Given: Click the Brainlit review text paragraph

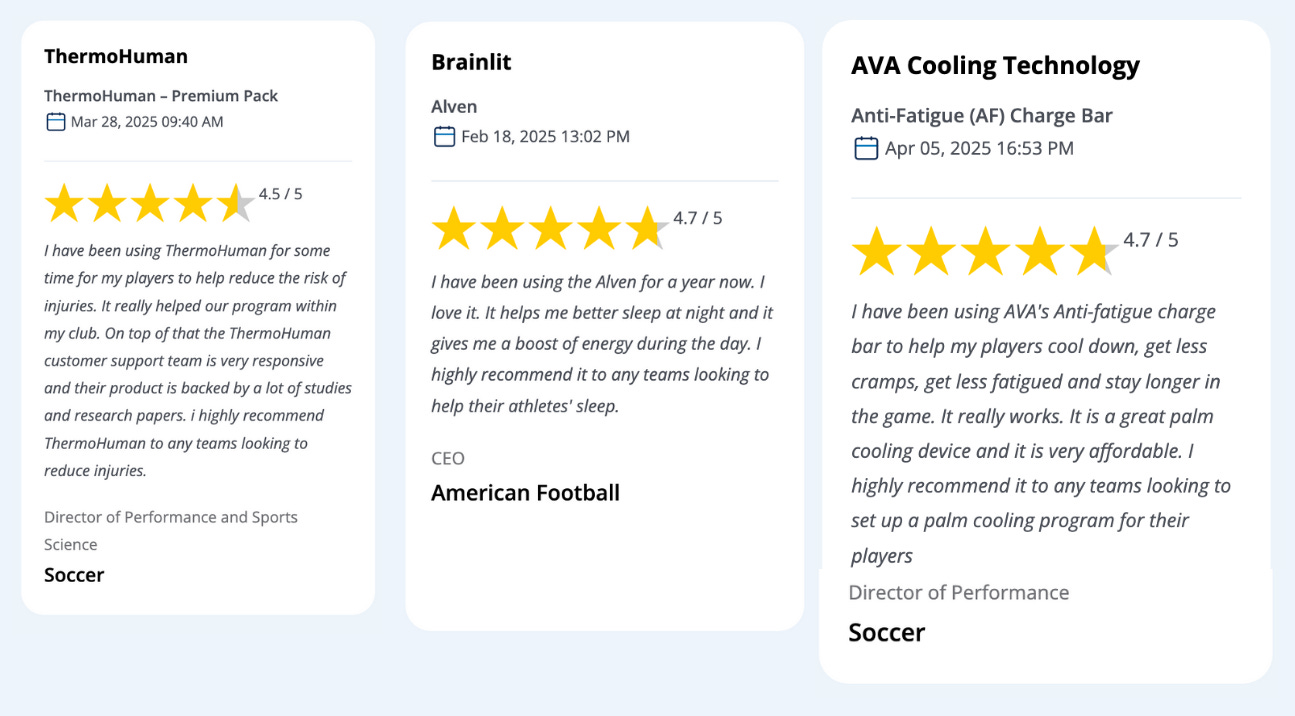Looking at the screenshot, I should 602,344.
